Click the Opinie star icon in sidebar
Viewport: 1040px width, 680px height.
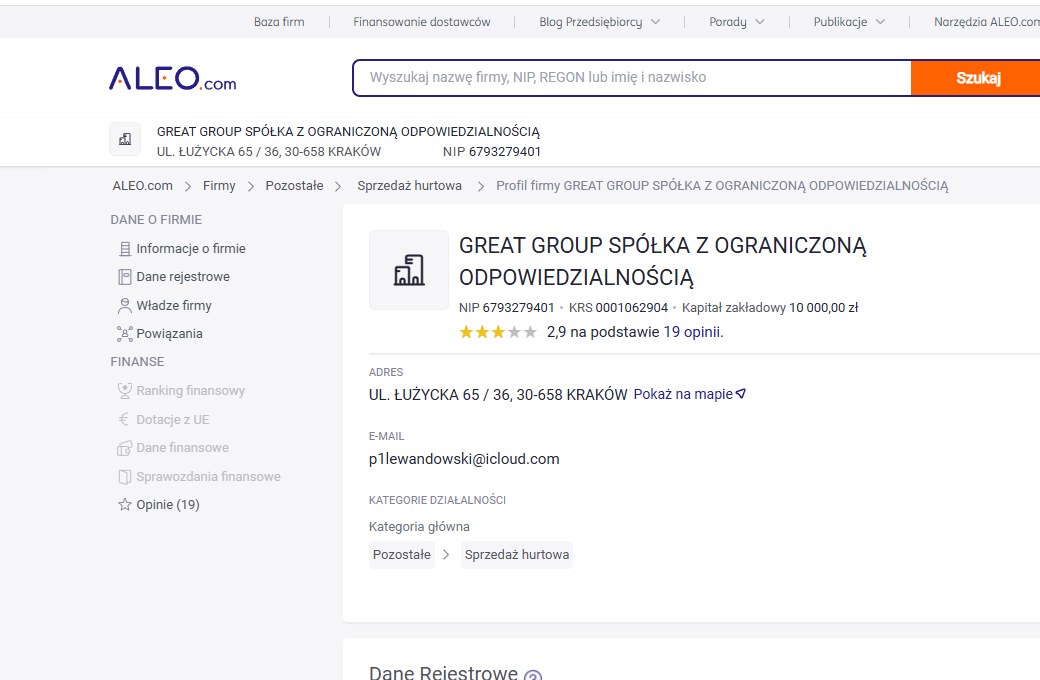pyautogui.click(x=125, y=505)
